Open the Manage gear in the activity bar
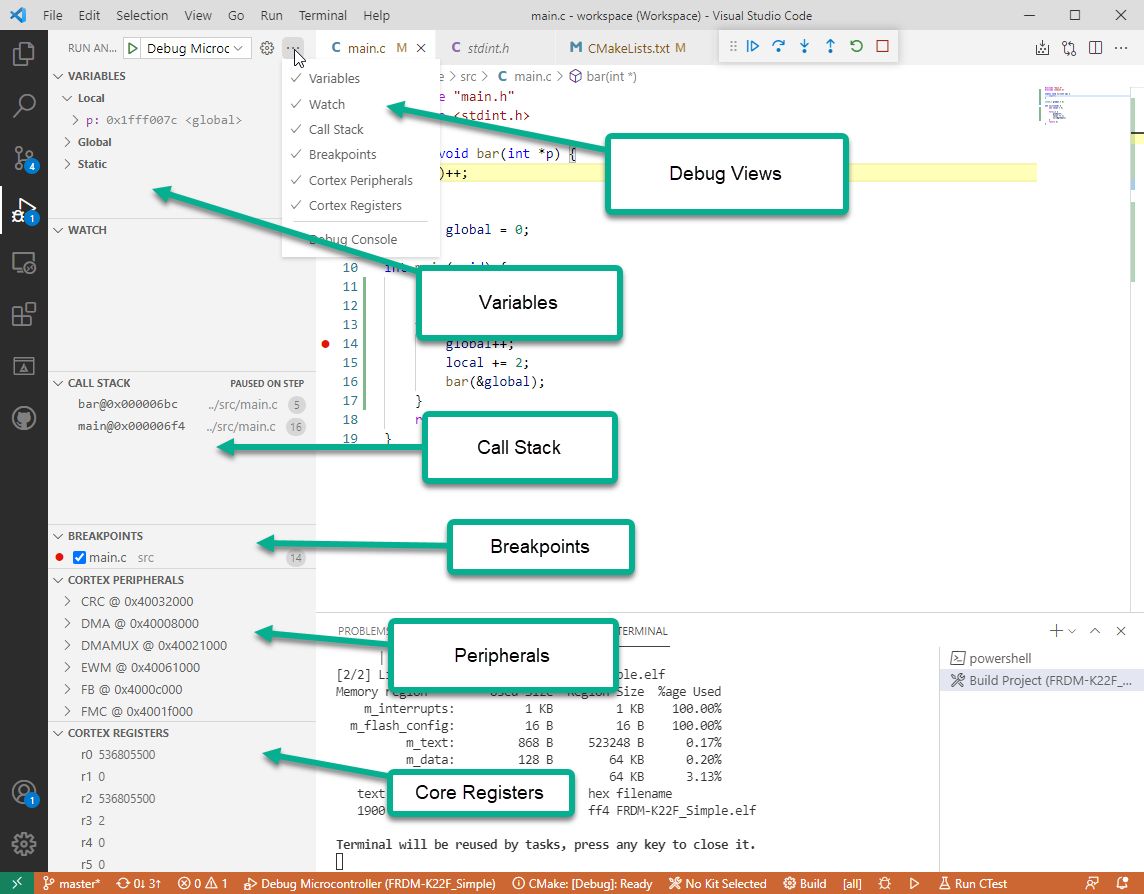The height and width of the screenshot is (894, 1144). 23,844
